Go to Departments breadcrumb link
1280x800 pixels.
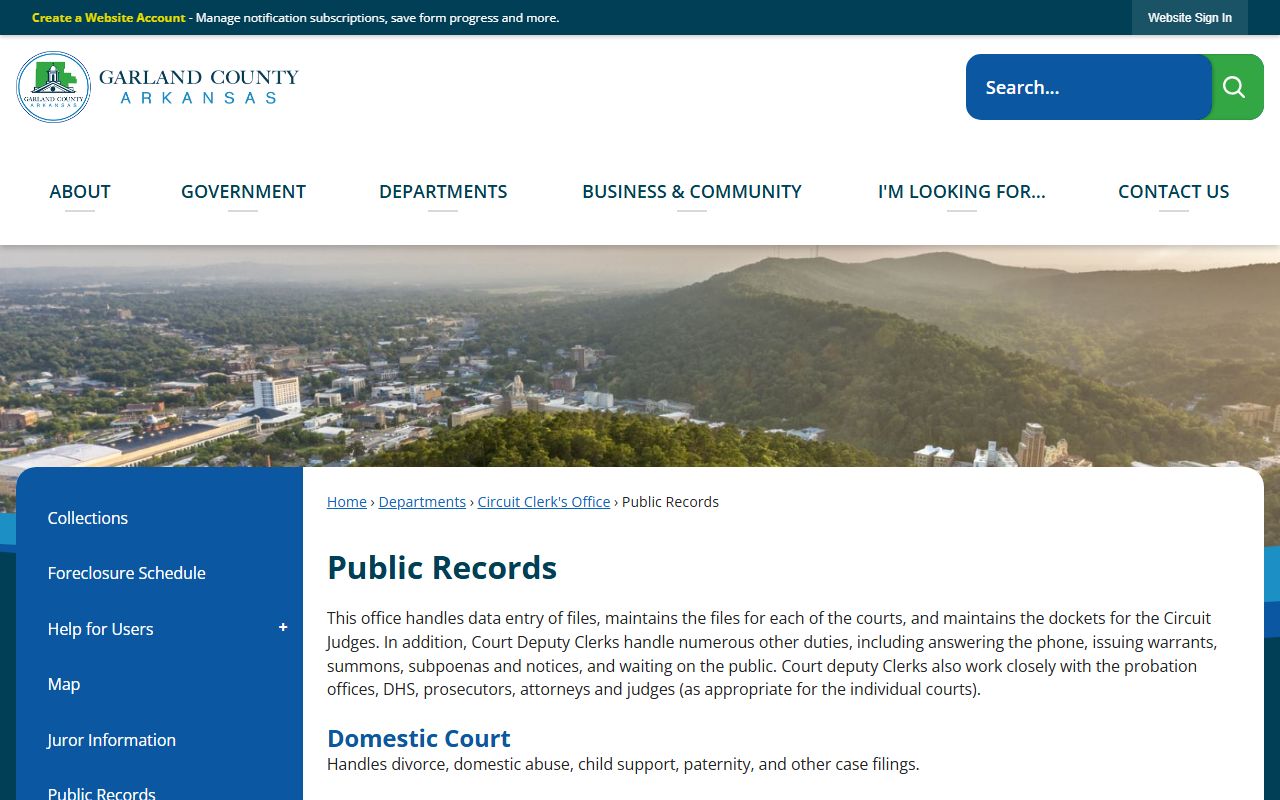(x=422, y=502)
